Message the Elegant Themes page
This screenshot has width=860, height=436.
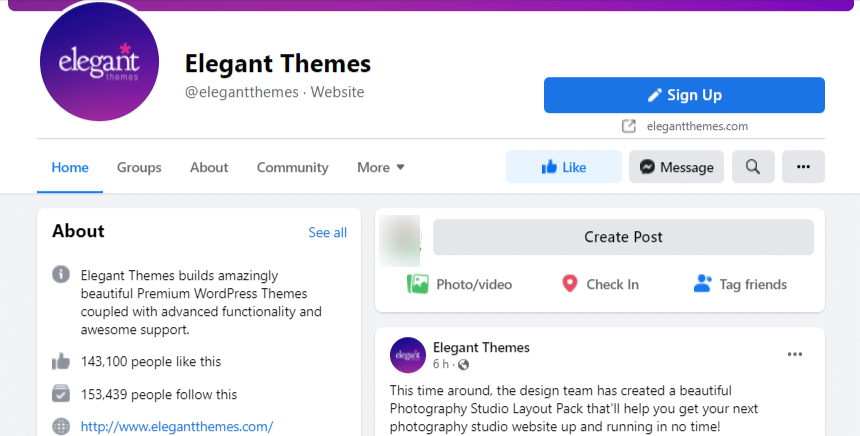[x=676, y=167]
